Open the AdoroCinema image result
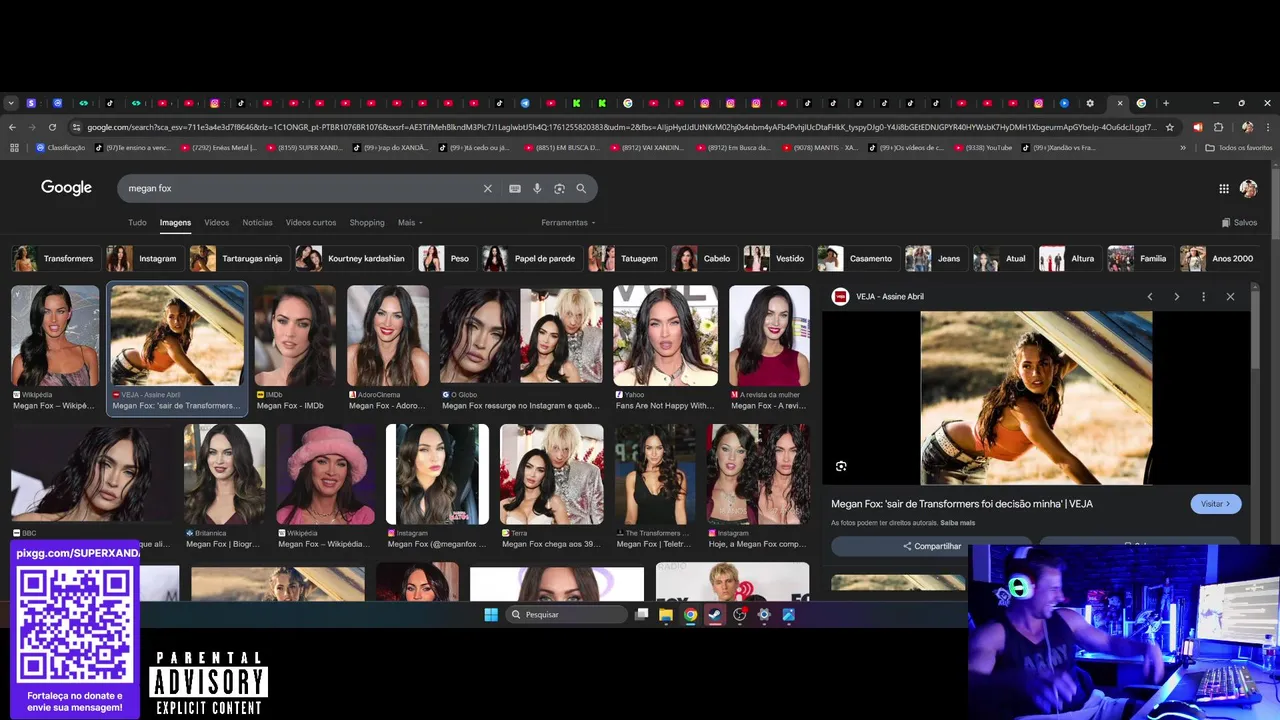 (388, 336)
